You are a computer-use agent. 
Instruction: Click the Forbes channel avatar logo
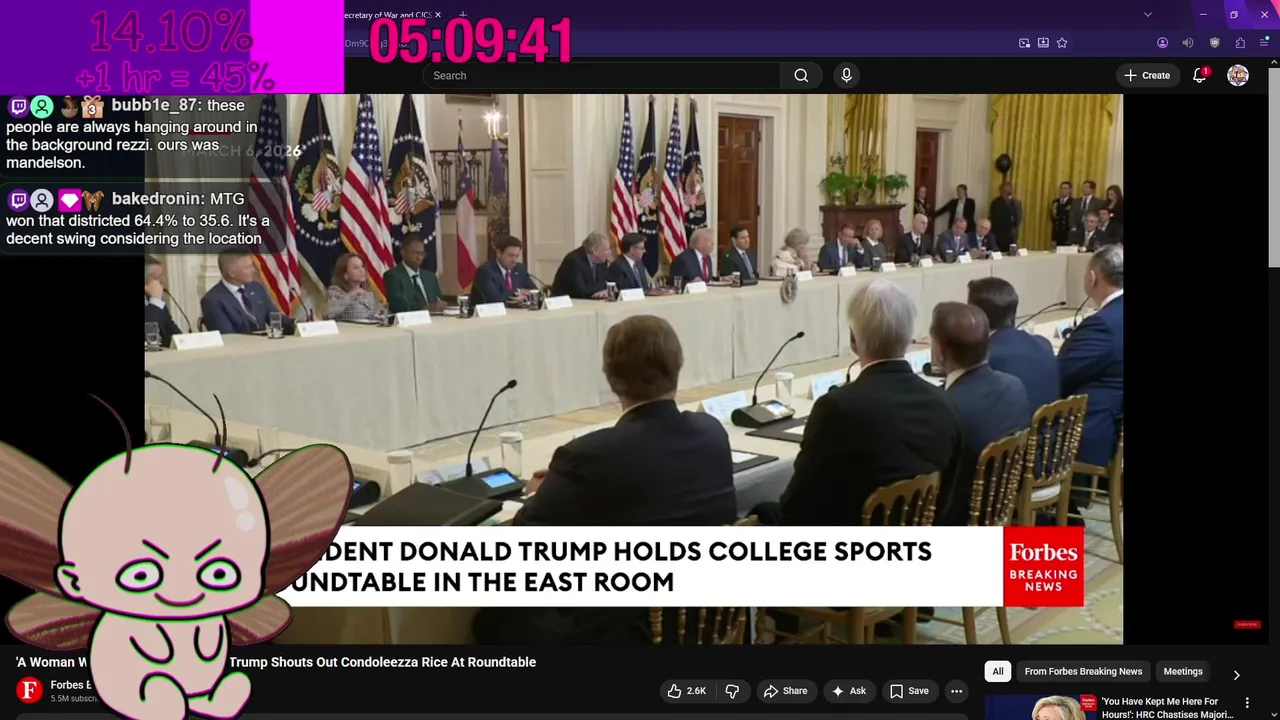pyautogui.click(x=30, y=690)
